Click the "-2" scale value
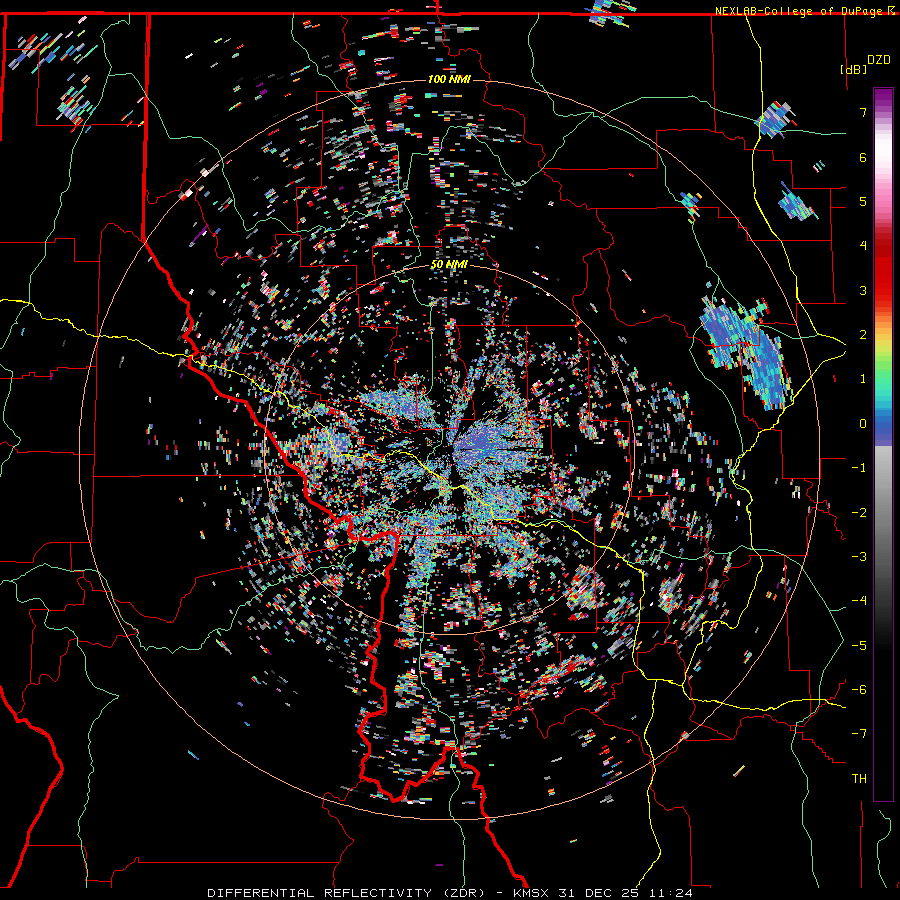Screen dimensions: 900x900 coord(859,513)
